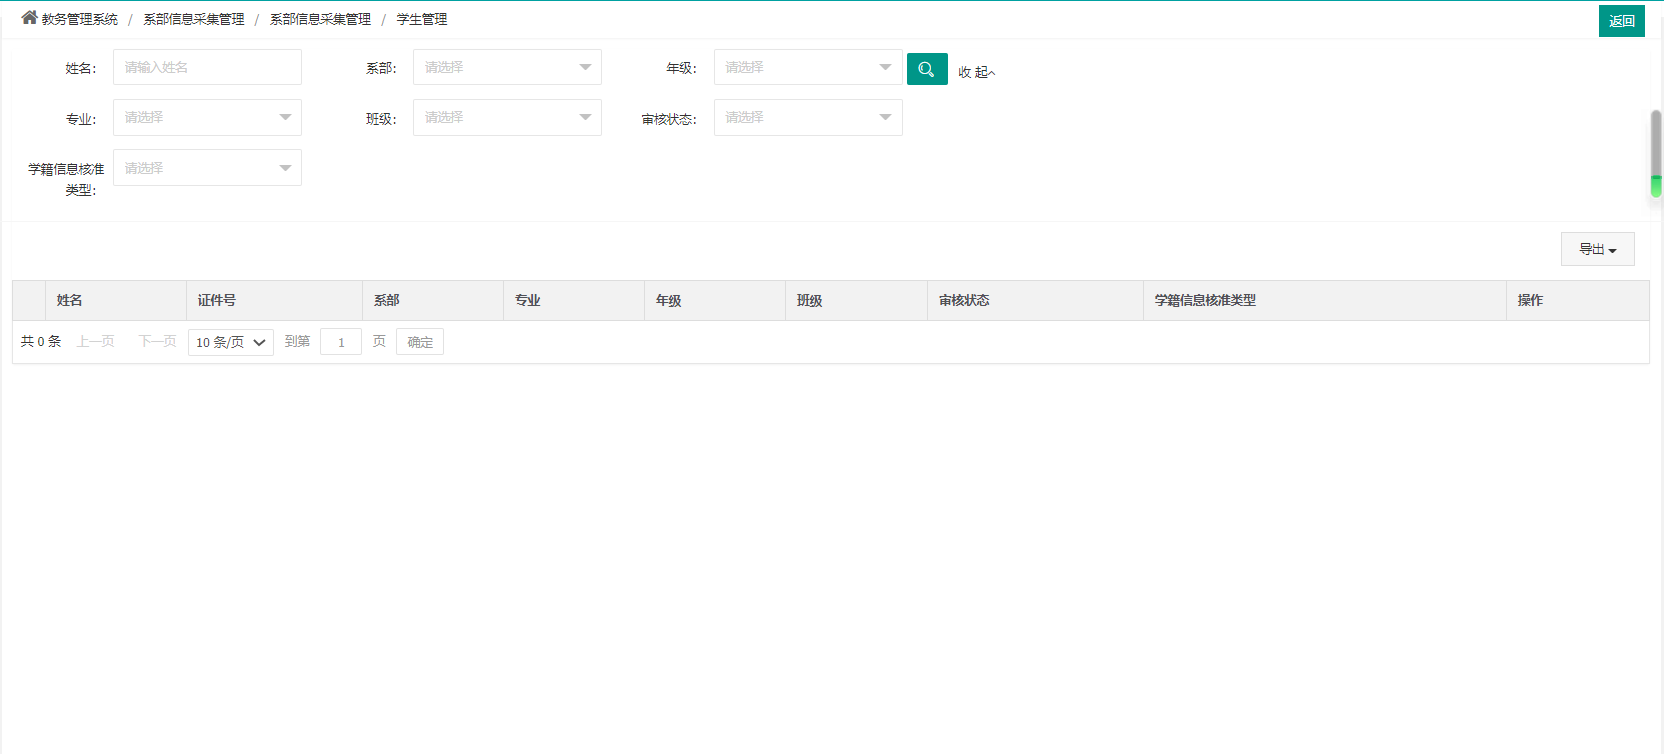Image resolution: width=1664 pixels, height=754 pixels.
Task: Click the 学生管理 breadcrumb item
Action: coord(421,19)
